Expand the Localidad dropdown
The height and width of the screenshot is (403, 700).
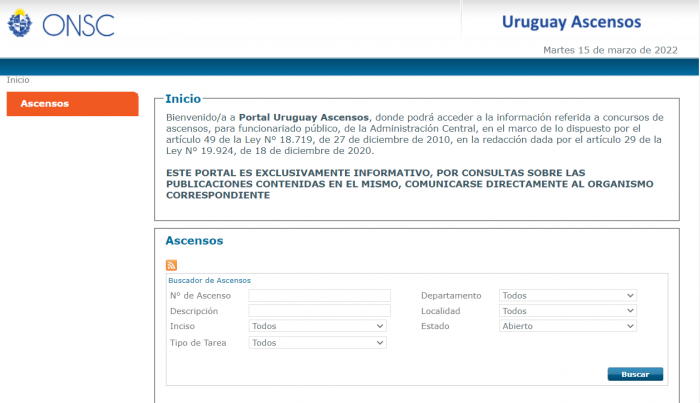coord(568,311)
